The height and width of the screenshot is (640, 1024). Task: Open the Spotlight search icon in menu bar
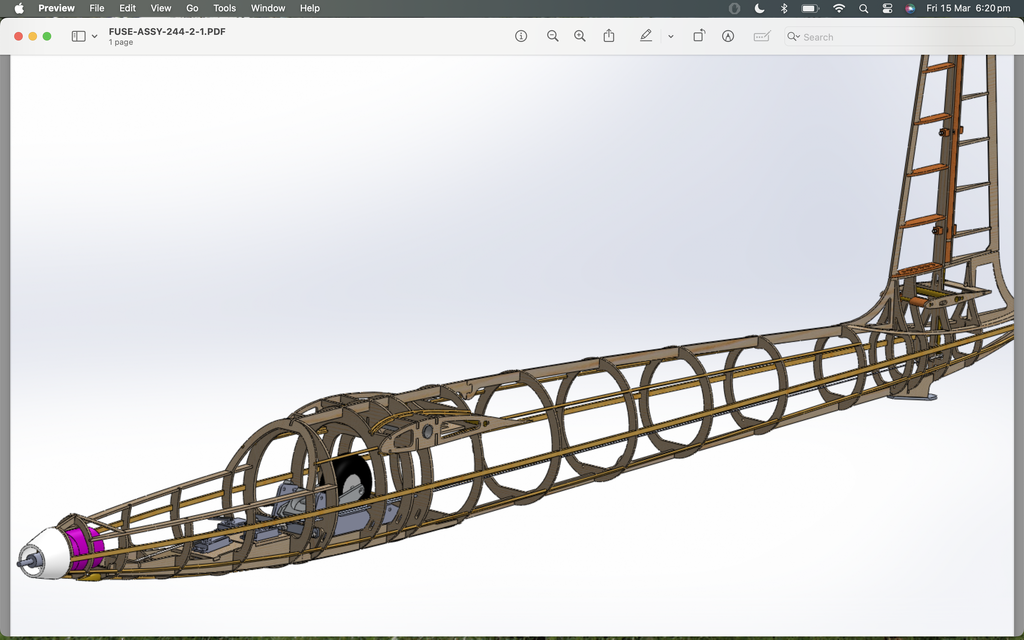(863, 8)
